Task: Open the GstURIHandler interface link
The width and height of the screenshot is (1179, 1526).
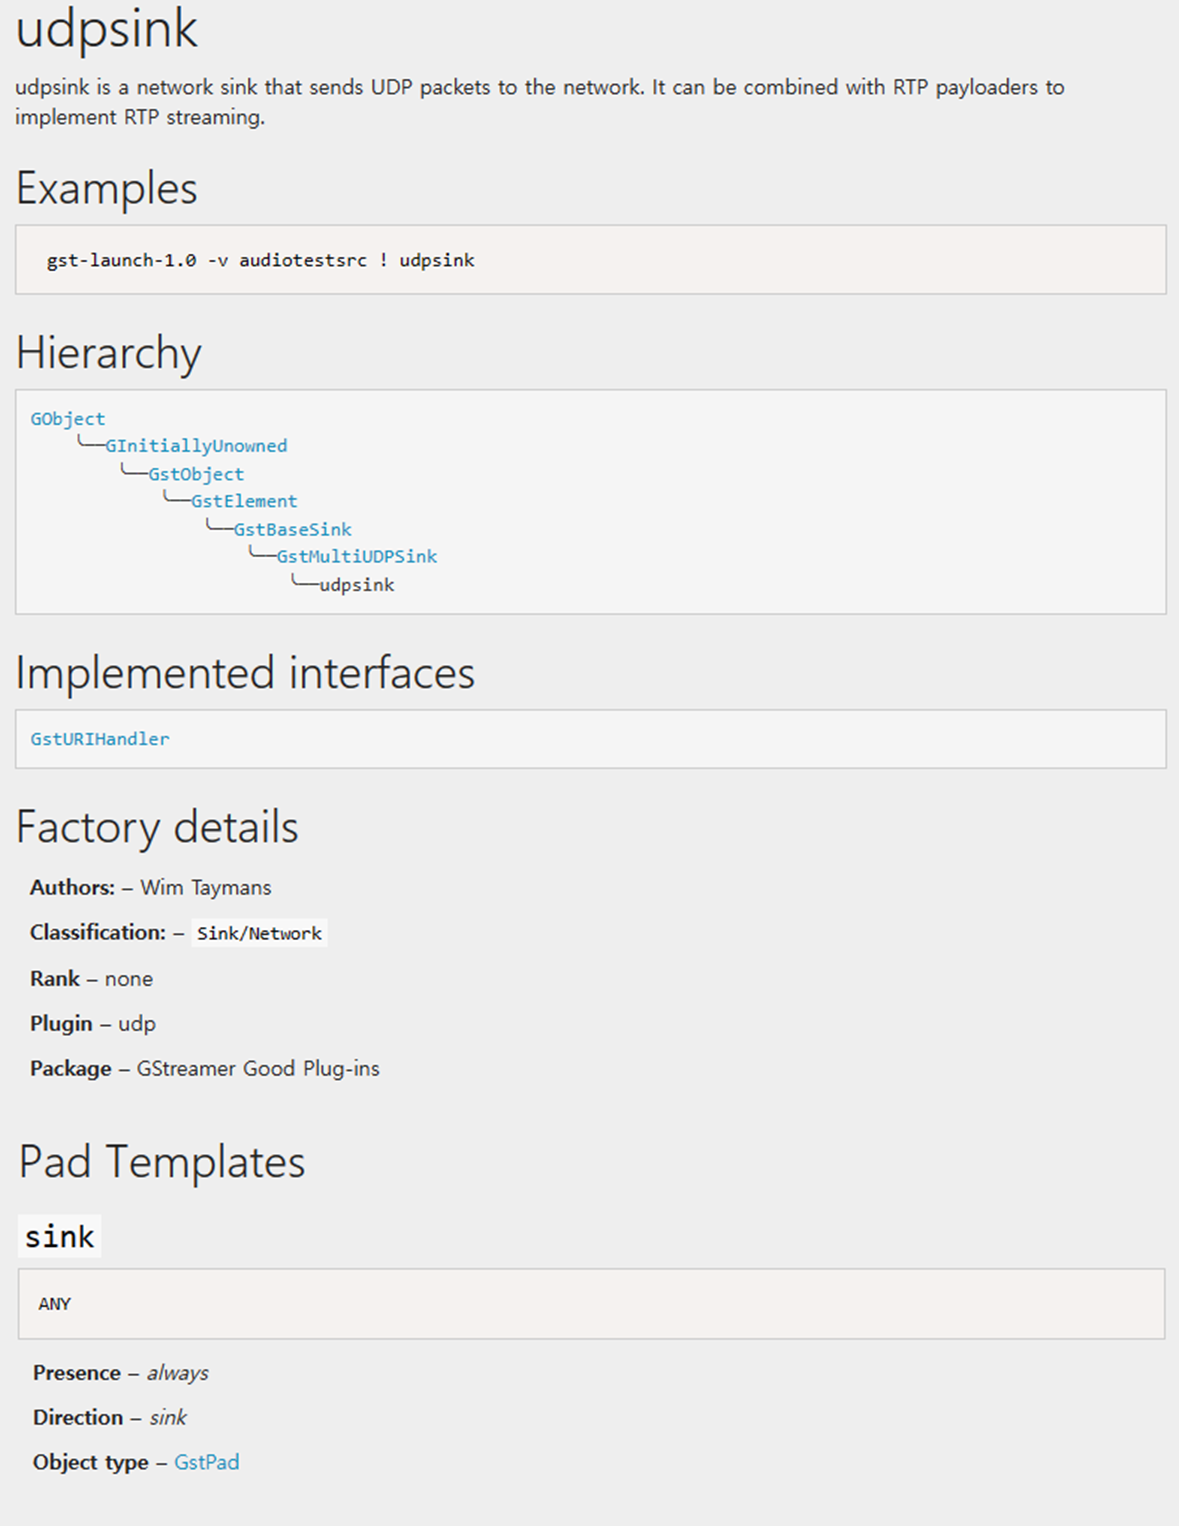Action: coord(100,739)
